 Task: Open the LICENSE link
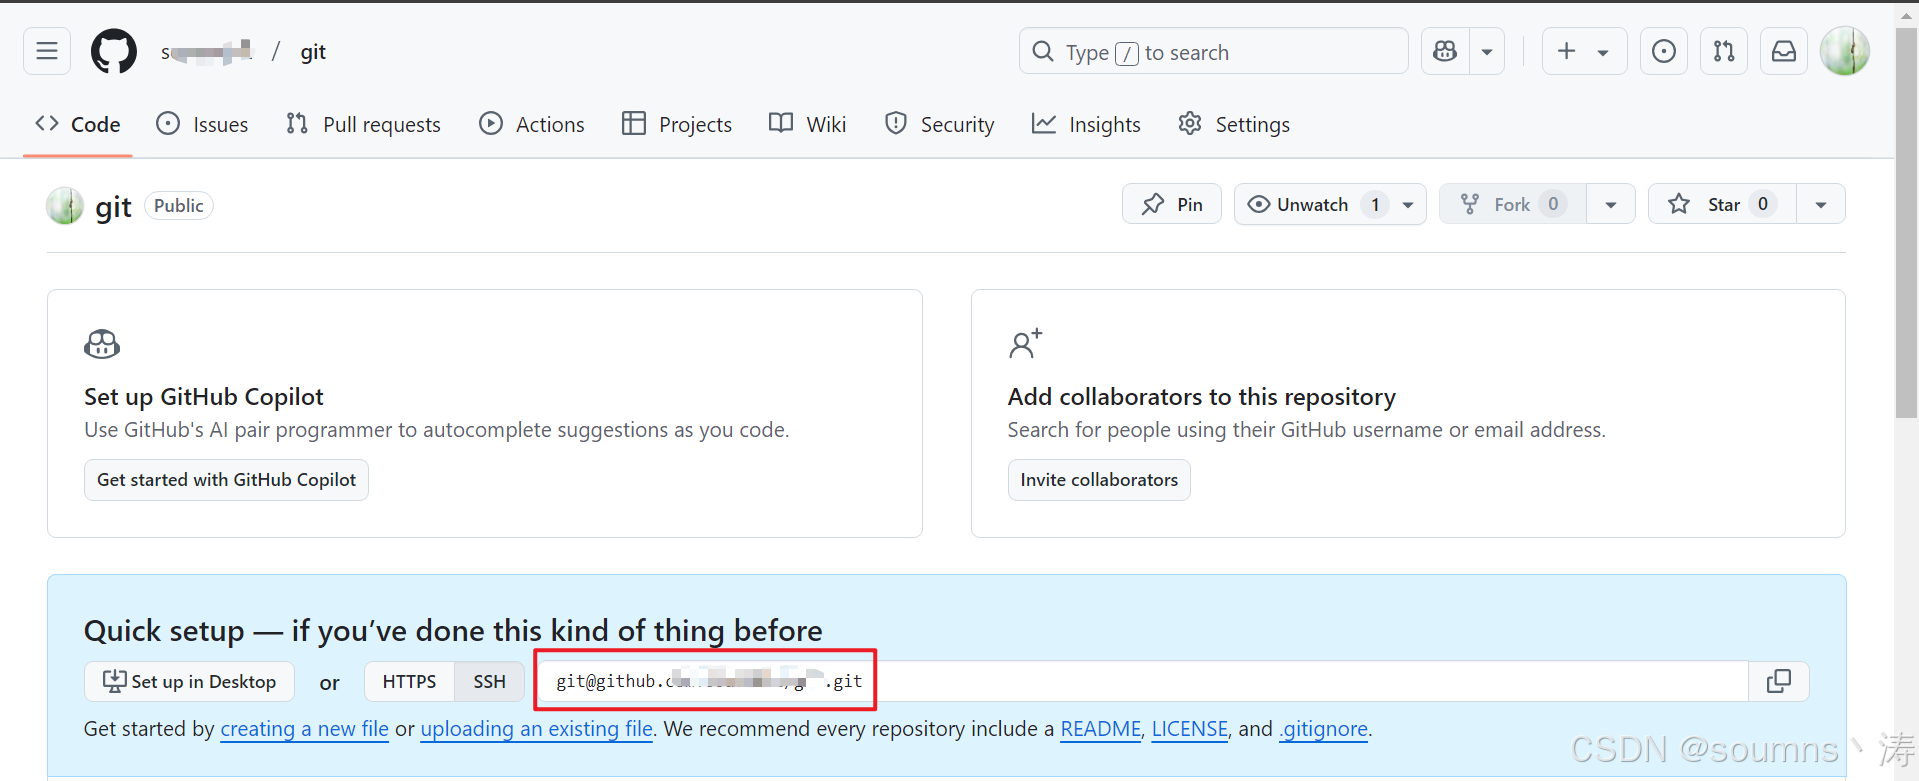[1189, 729]
